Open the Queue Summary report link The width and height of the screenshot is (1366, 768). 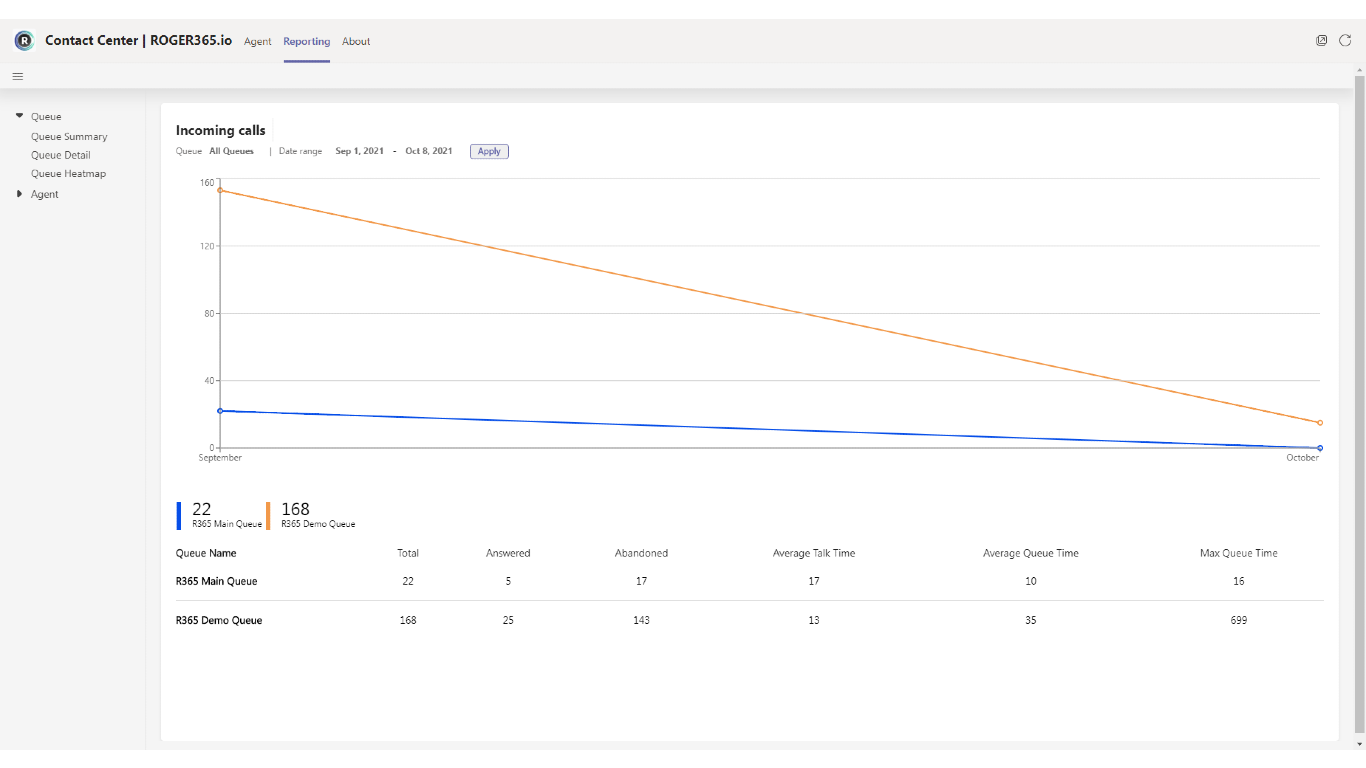pyautogui.click(x=69, y=137)
